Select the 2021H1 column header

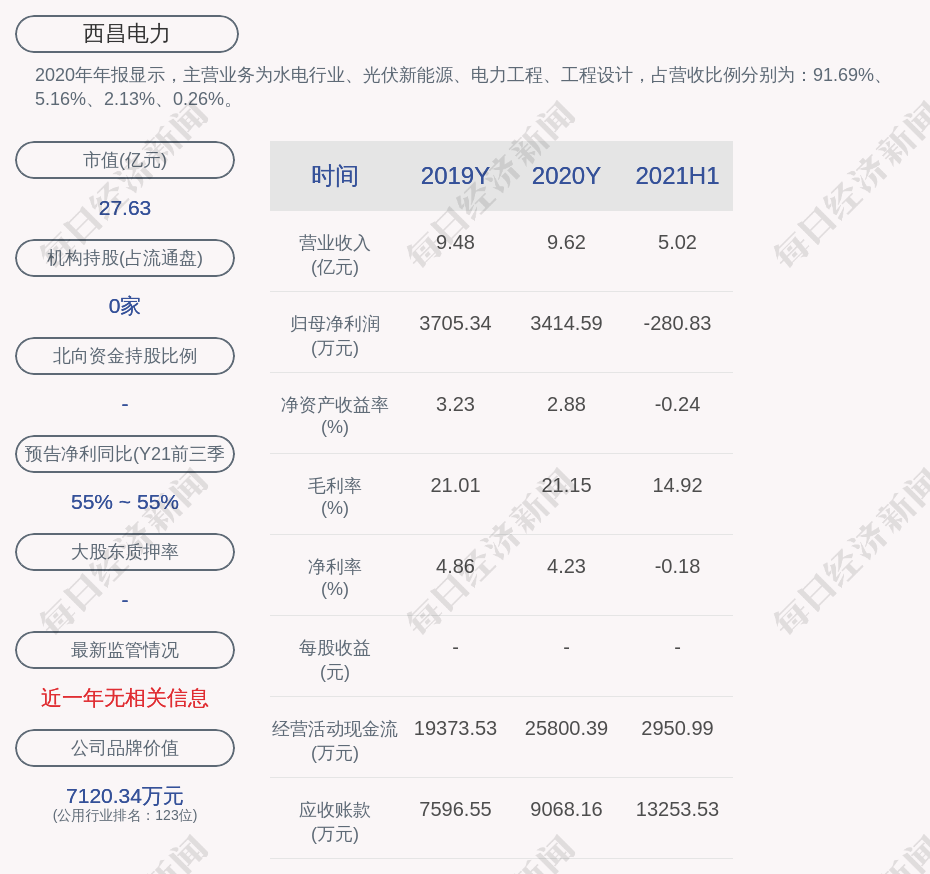tap(677, 176)
